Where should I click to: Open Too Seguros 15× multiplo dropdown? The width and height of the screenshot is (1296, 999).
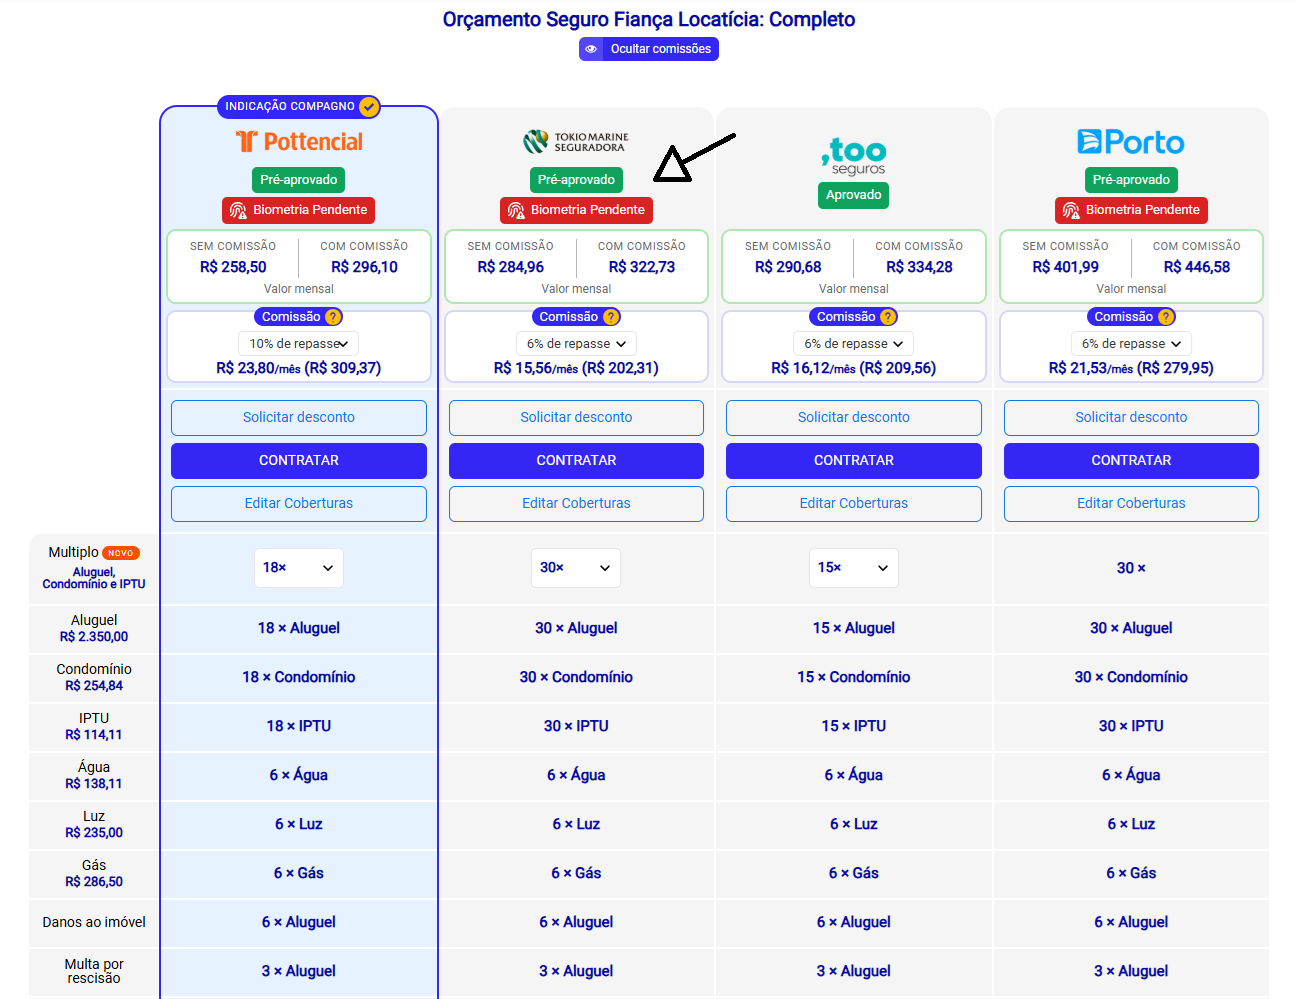pyautogui.click(x=854, y=568)
